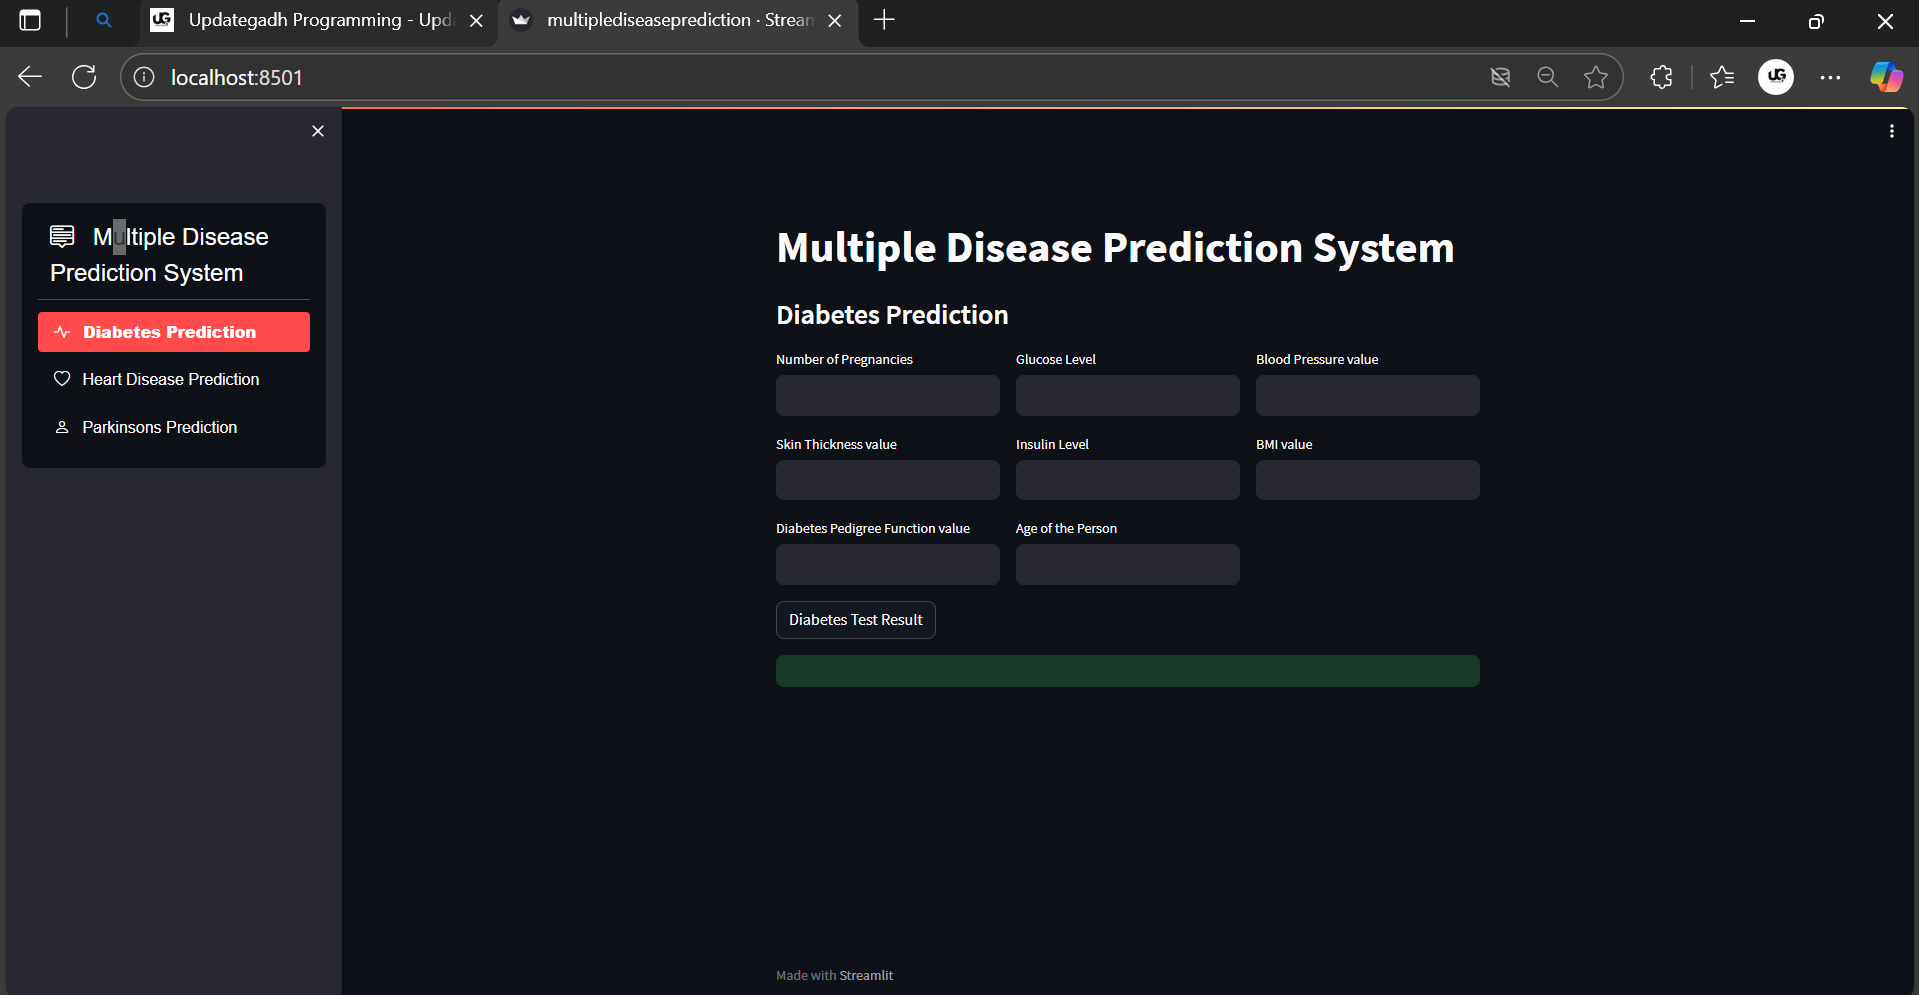The height and width of the screenshot is (995, 1919).
Task: Add this page to favorites with the star icon
Action: click(x=1596, y=76)
